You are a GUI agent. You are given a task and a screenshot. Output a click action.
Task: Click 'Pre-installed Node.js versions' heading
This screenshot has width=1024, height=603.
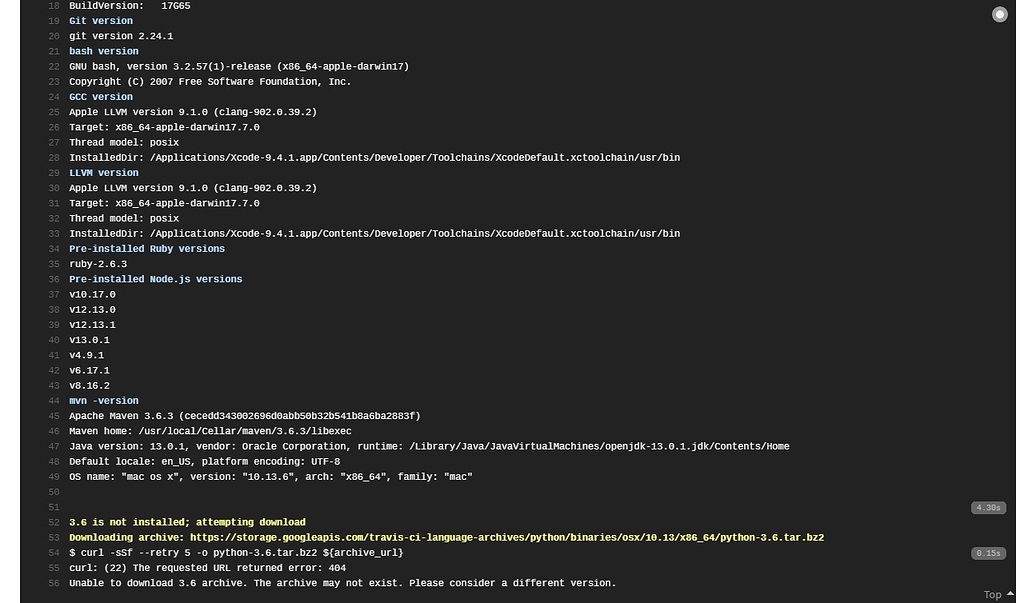[x=155, y=279]
